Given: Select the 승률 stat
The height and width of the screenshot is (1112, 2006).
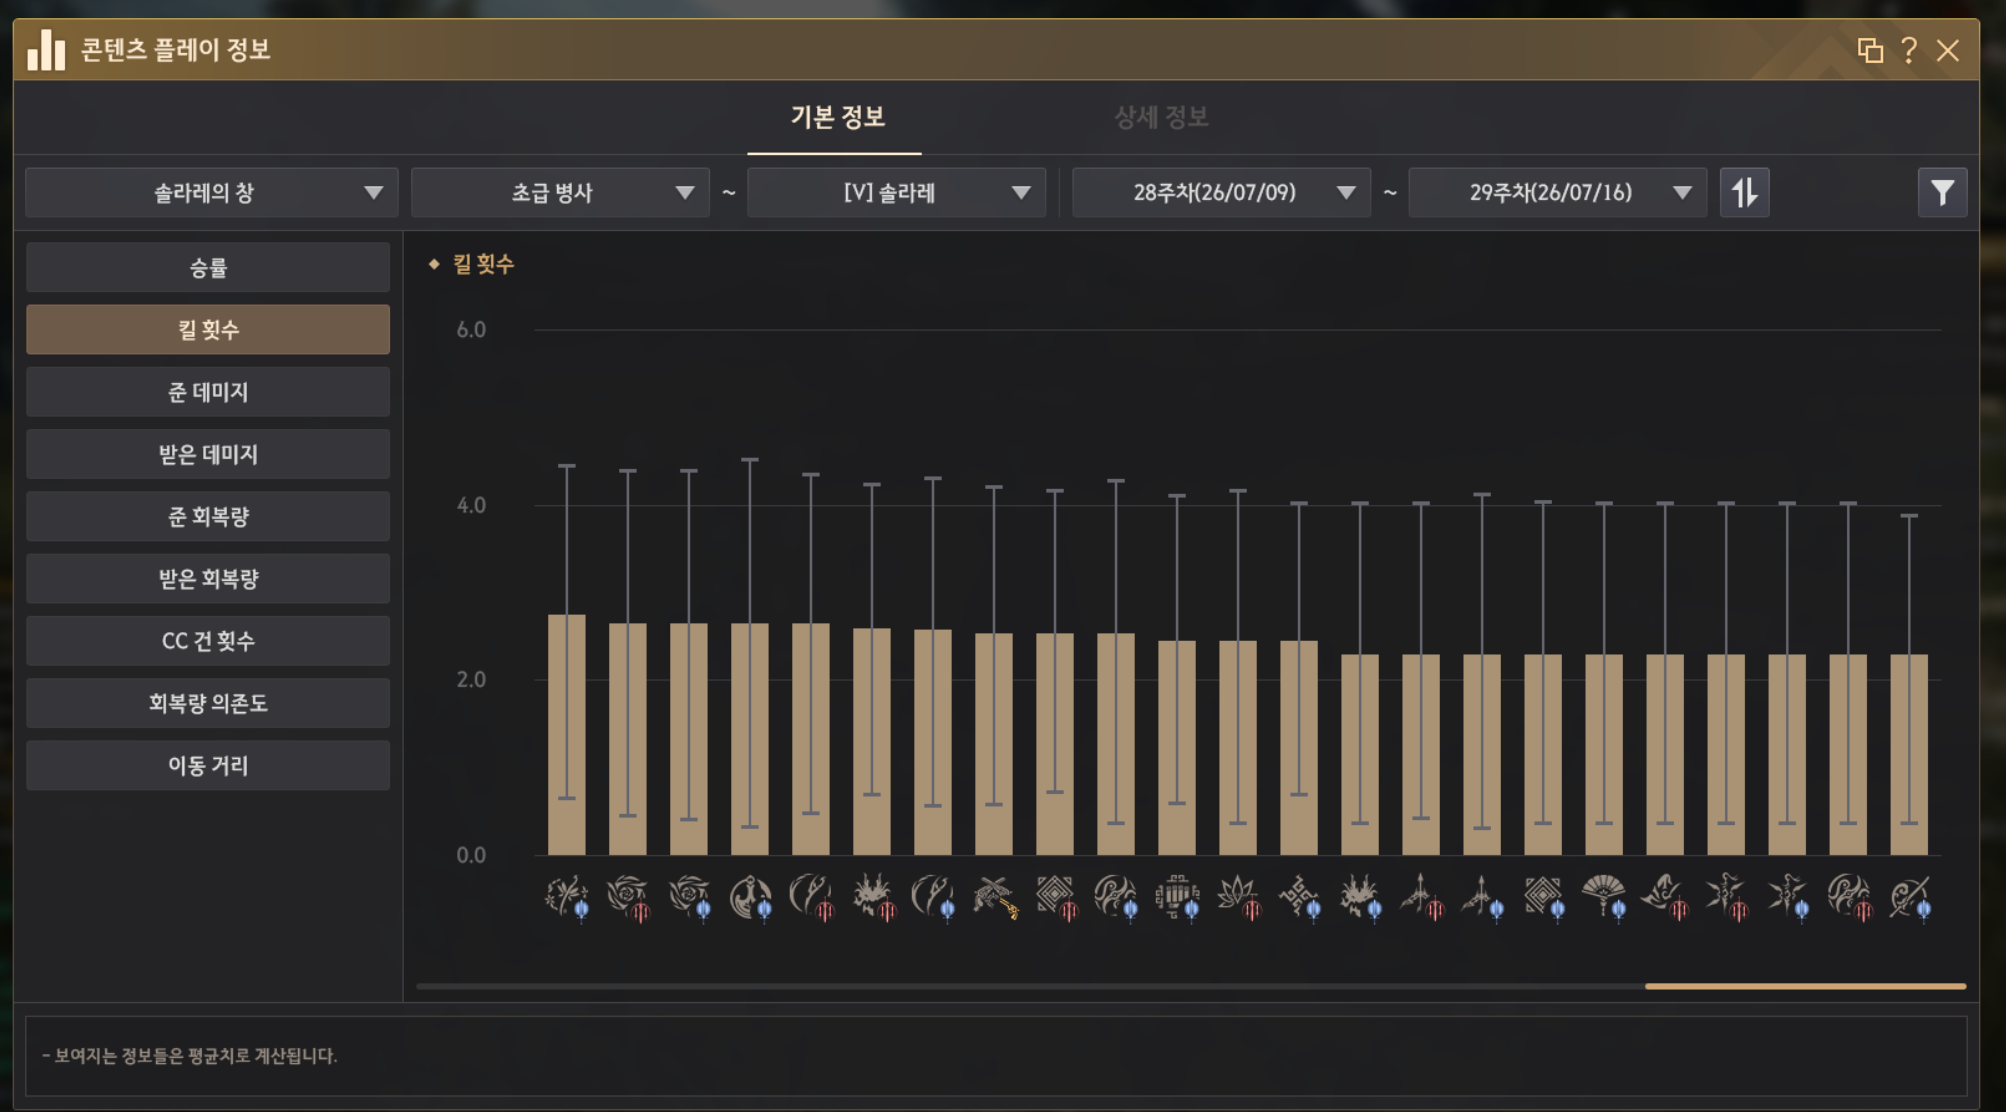Looking at the screenshot, I should click(x=208, y=267).
